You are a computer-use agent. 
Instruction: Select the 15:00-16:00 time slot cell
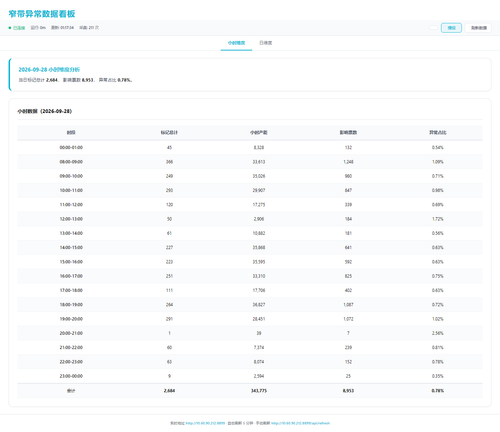[x=71, y=262]
